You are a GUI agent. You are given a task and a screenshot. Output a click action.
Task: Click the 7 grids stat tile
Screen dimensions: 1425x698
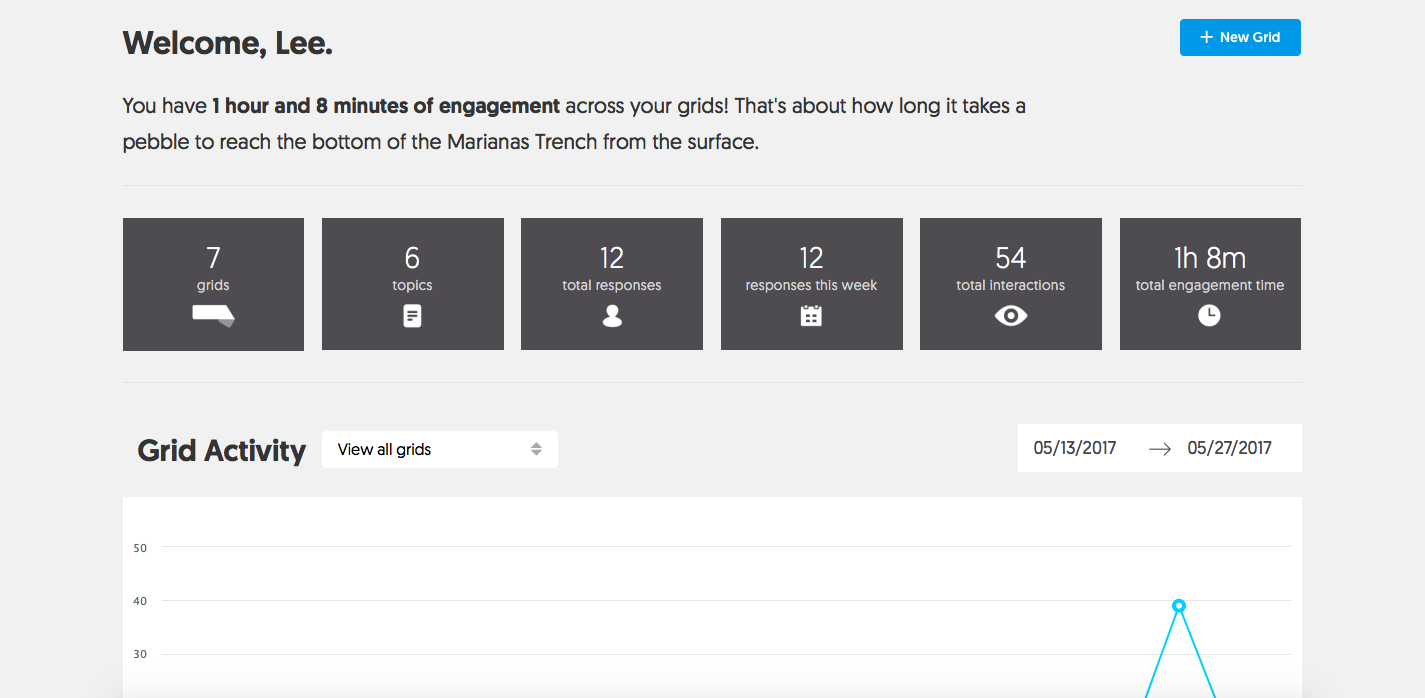(213, 284)
